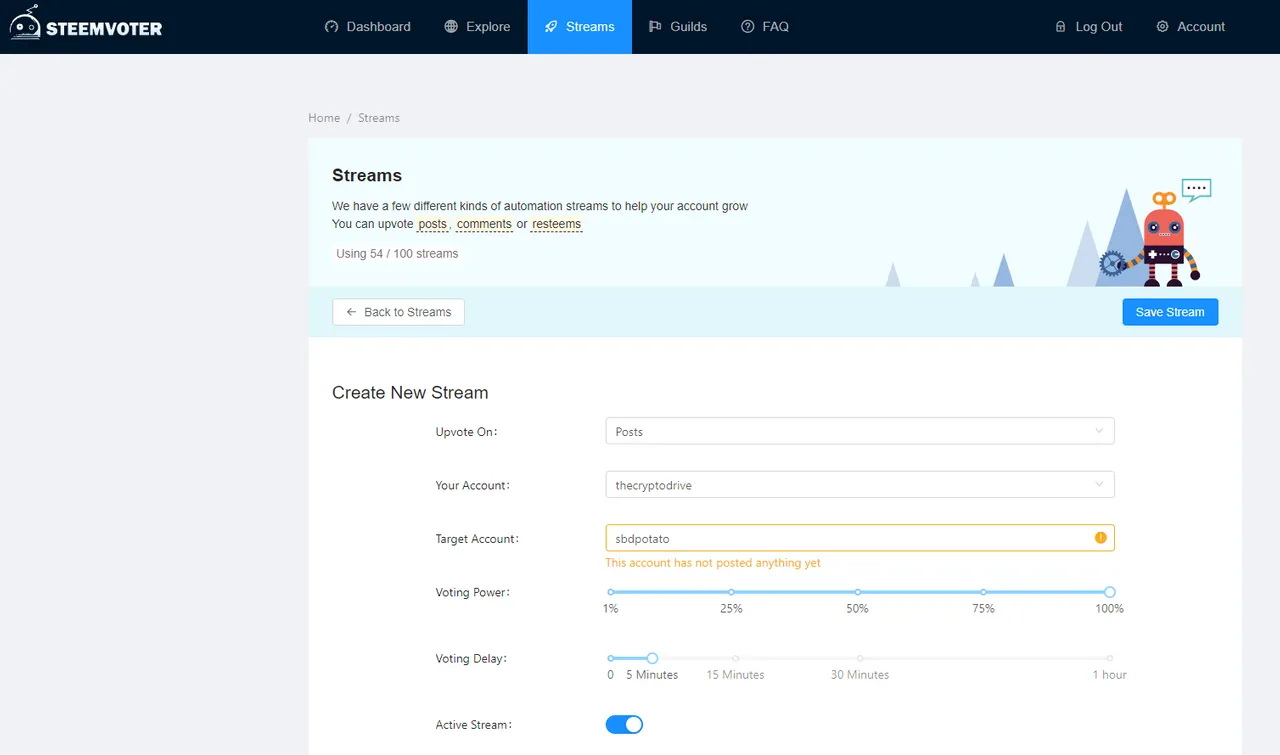This screenshot has height=755, width=1280.
Task: Click the Steemvoter robot logo
Action: point(25,24)
